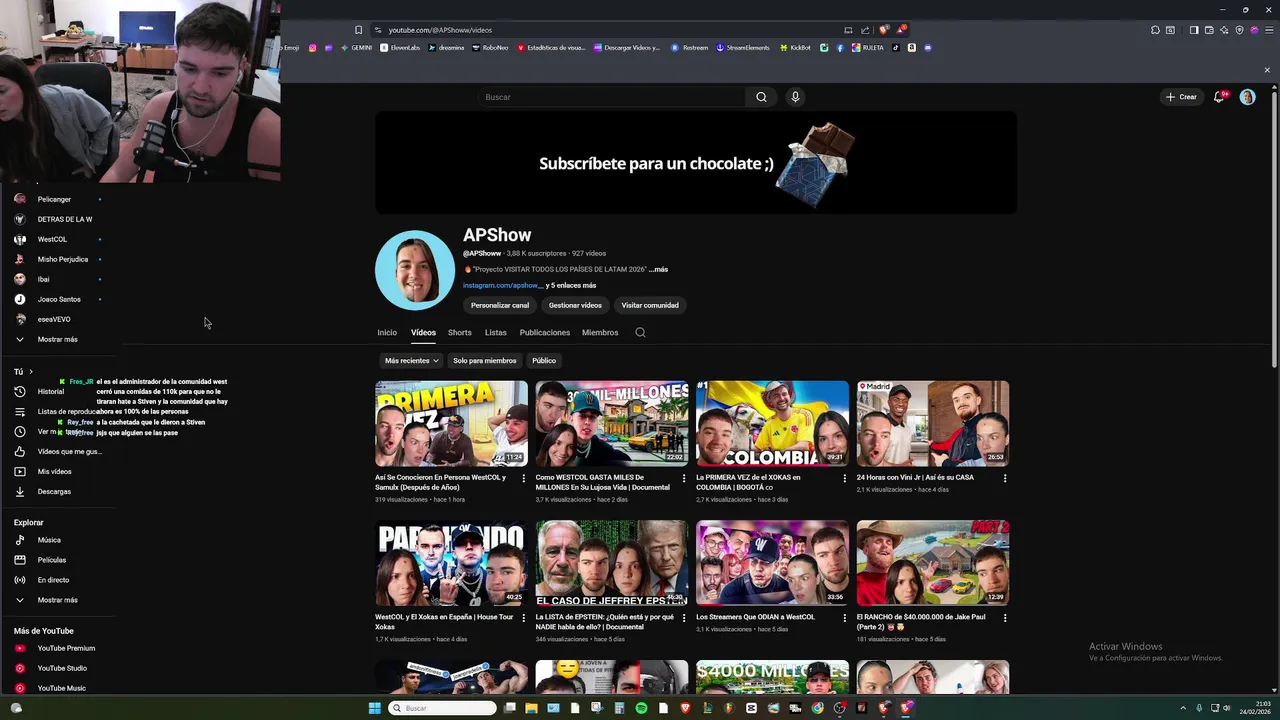Open YouTube Studio link
Screen dimensions: 1280x720
(60, 668)
